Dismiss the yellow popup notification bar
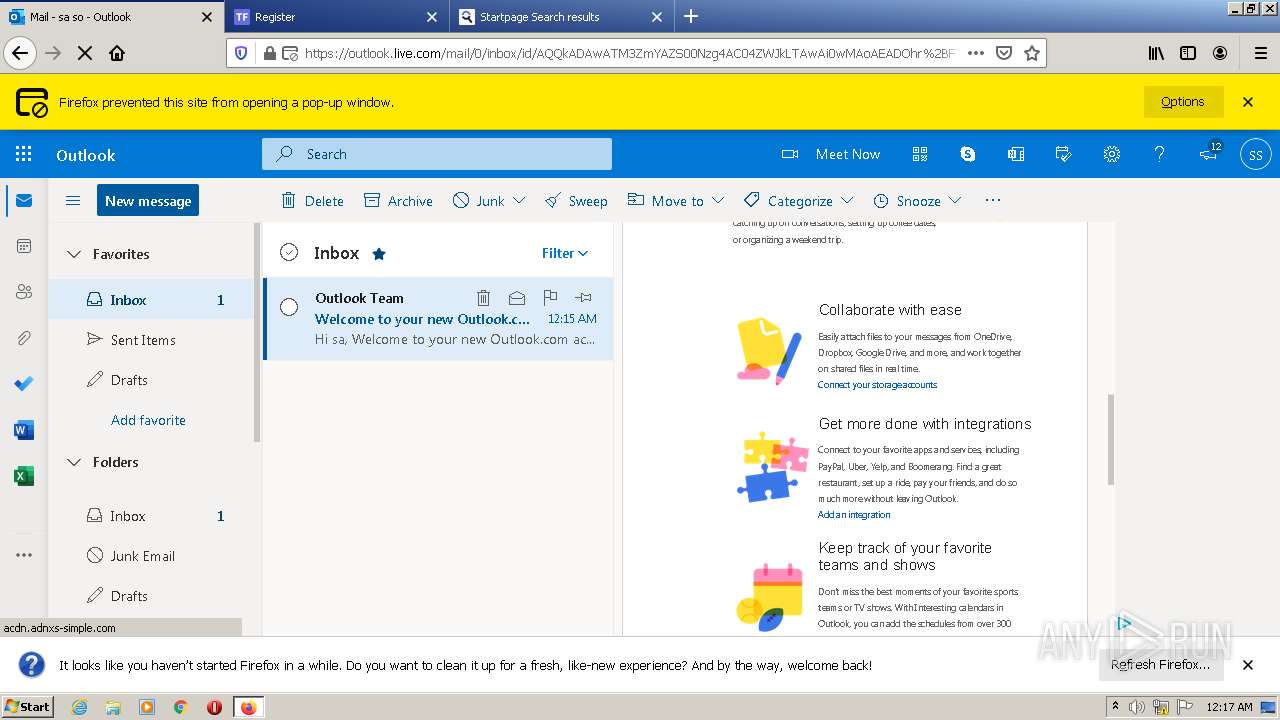 point(1248,102)
